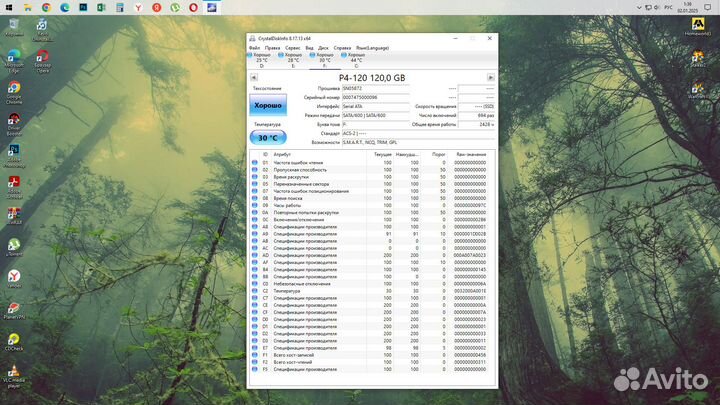Switch to disk C: tab at 44 °C
Viewport: 720px width, 405px height.
pyautogui.click(x=356, y=60)
